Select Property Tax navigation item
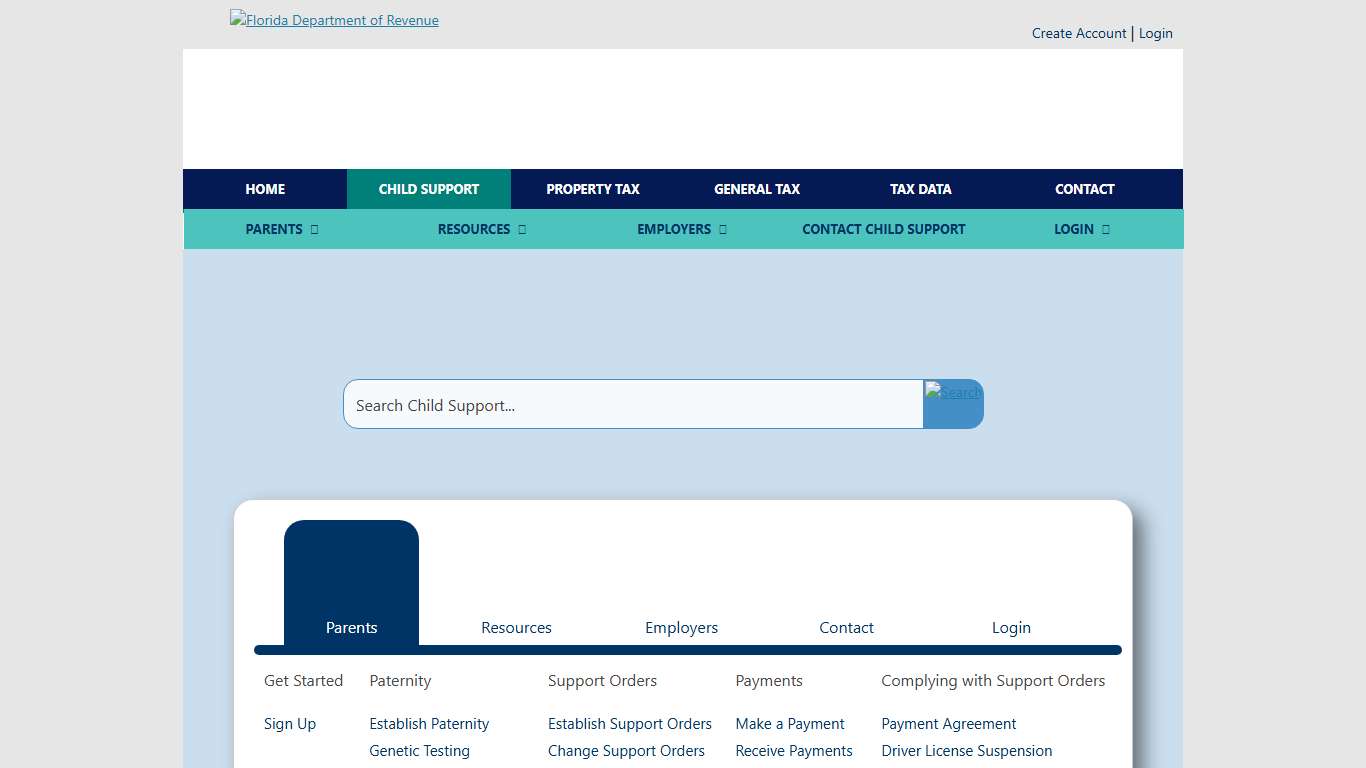 [x=593, y=189]
